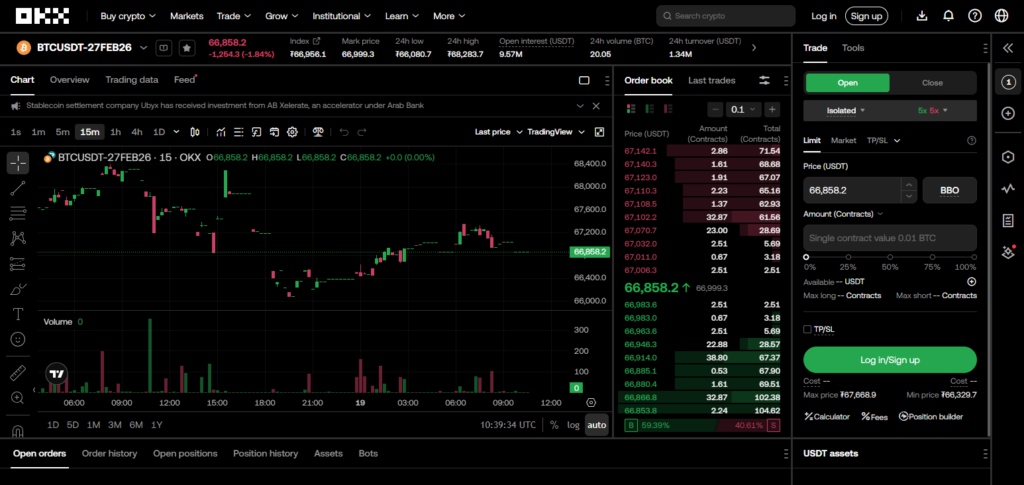1024x485 pixels.
Task: Select the Market order type tab
Action: point(843,140)
